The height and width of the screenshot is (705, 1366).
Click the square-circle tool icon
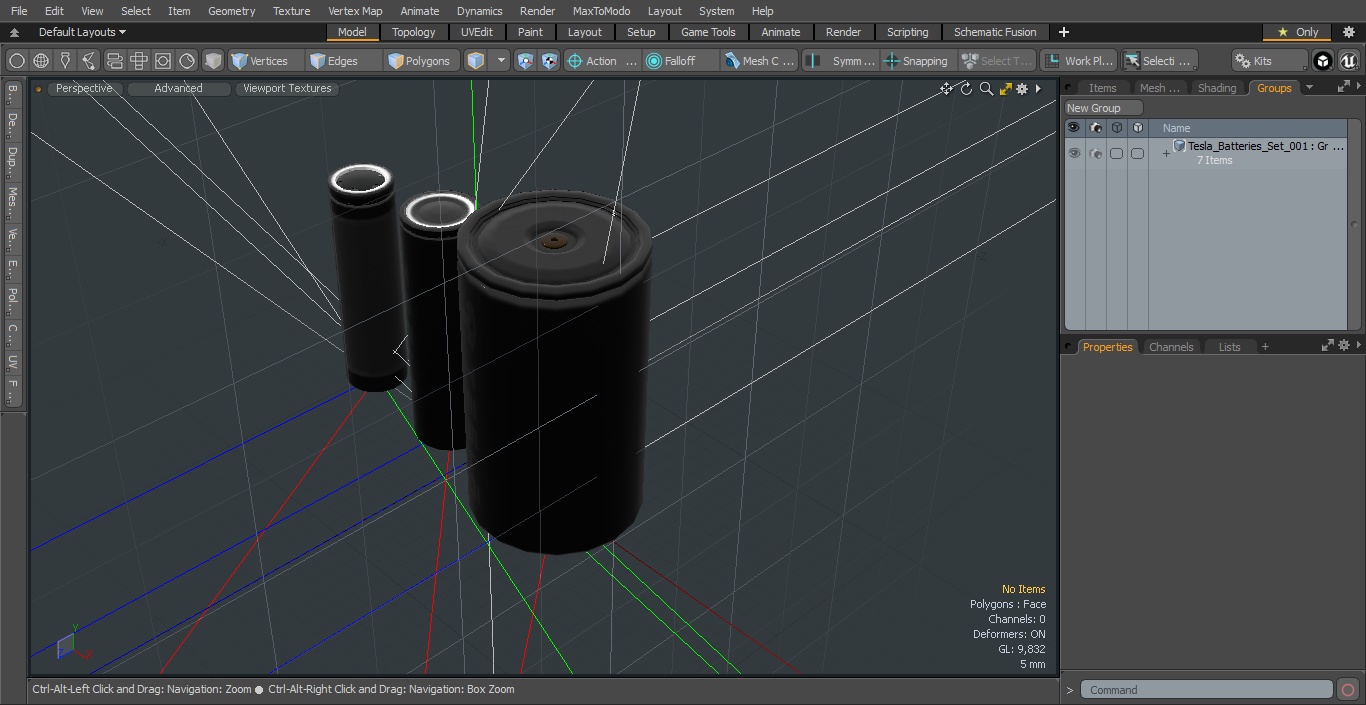click(163, 61)
